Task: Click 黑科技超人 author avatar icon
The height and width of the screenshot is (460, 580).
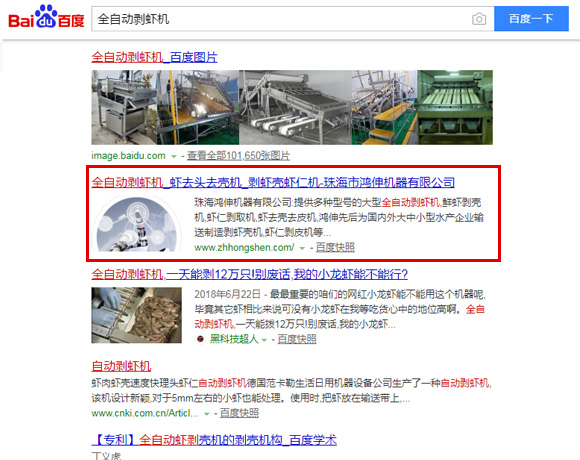Action: [200, 339]
